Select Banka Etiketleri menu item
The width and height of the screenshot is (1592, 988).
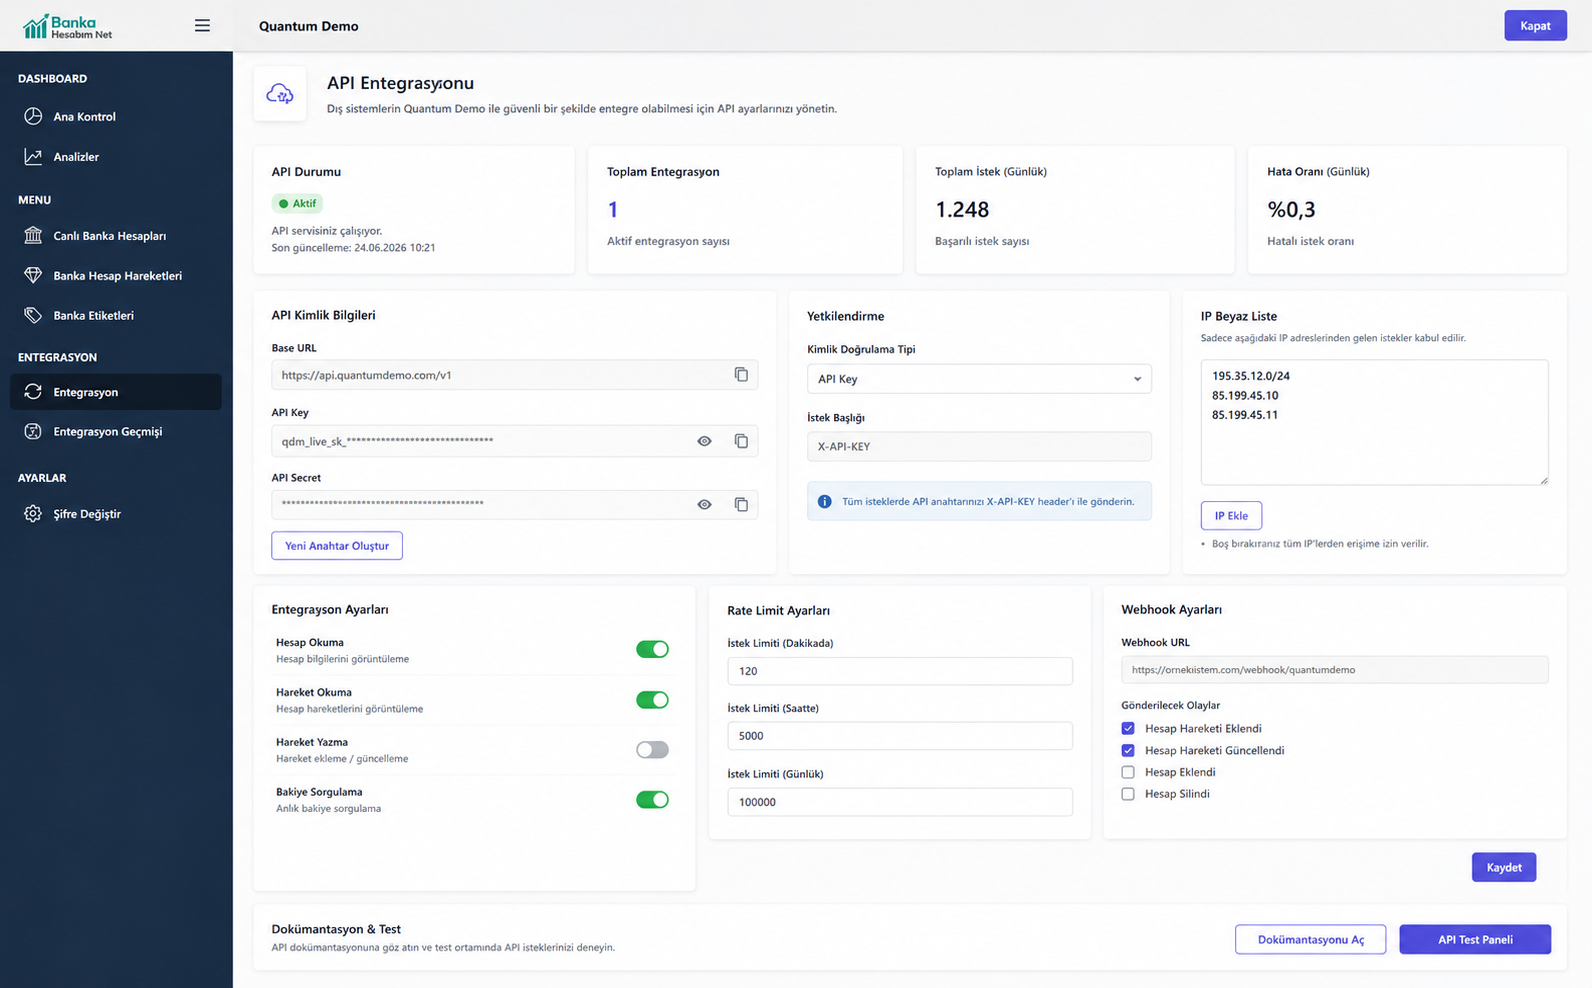[116, 315]
